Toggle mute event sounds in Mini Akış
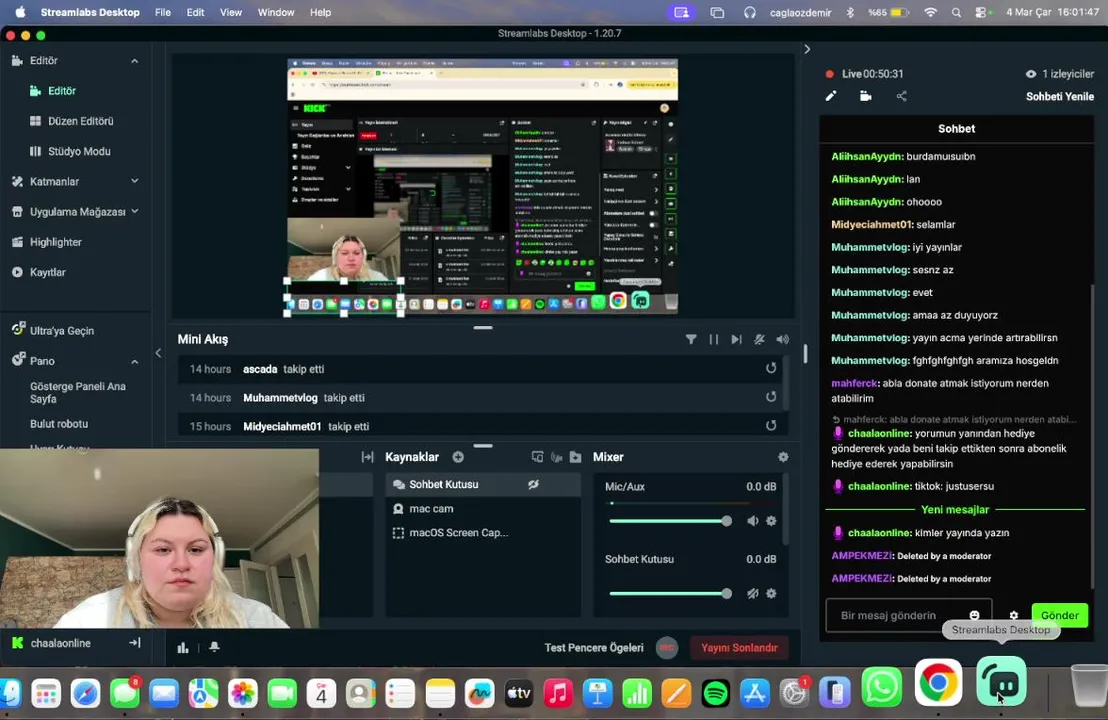This screenshot has height=720, width=1108. pyautogui.click(x=760, y=339)
